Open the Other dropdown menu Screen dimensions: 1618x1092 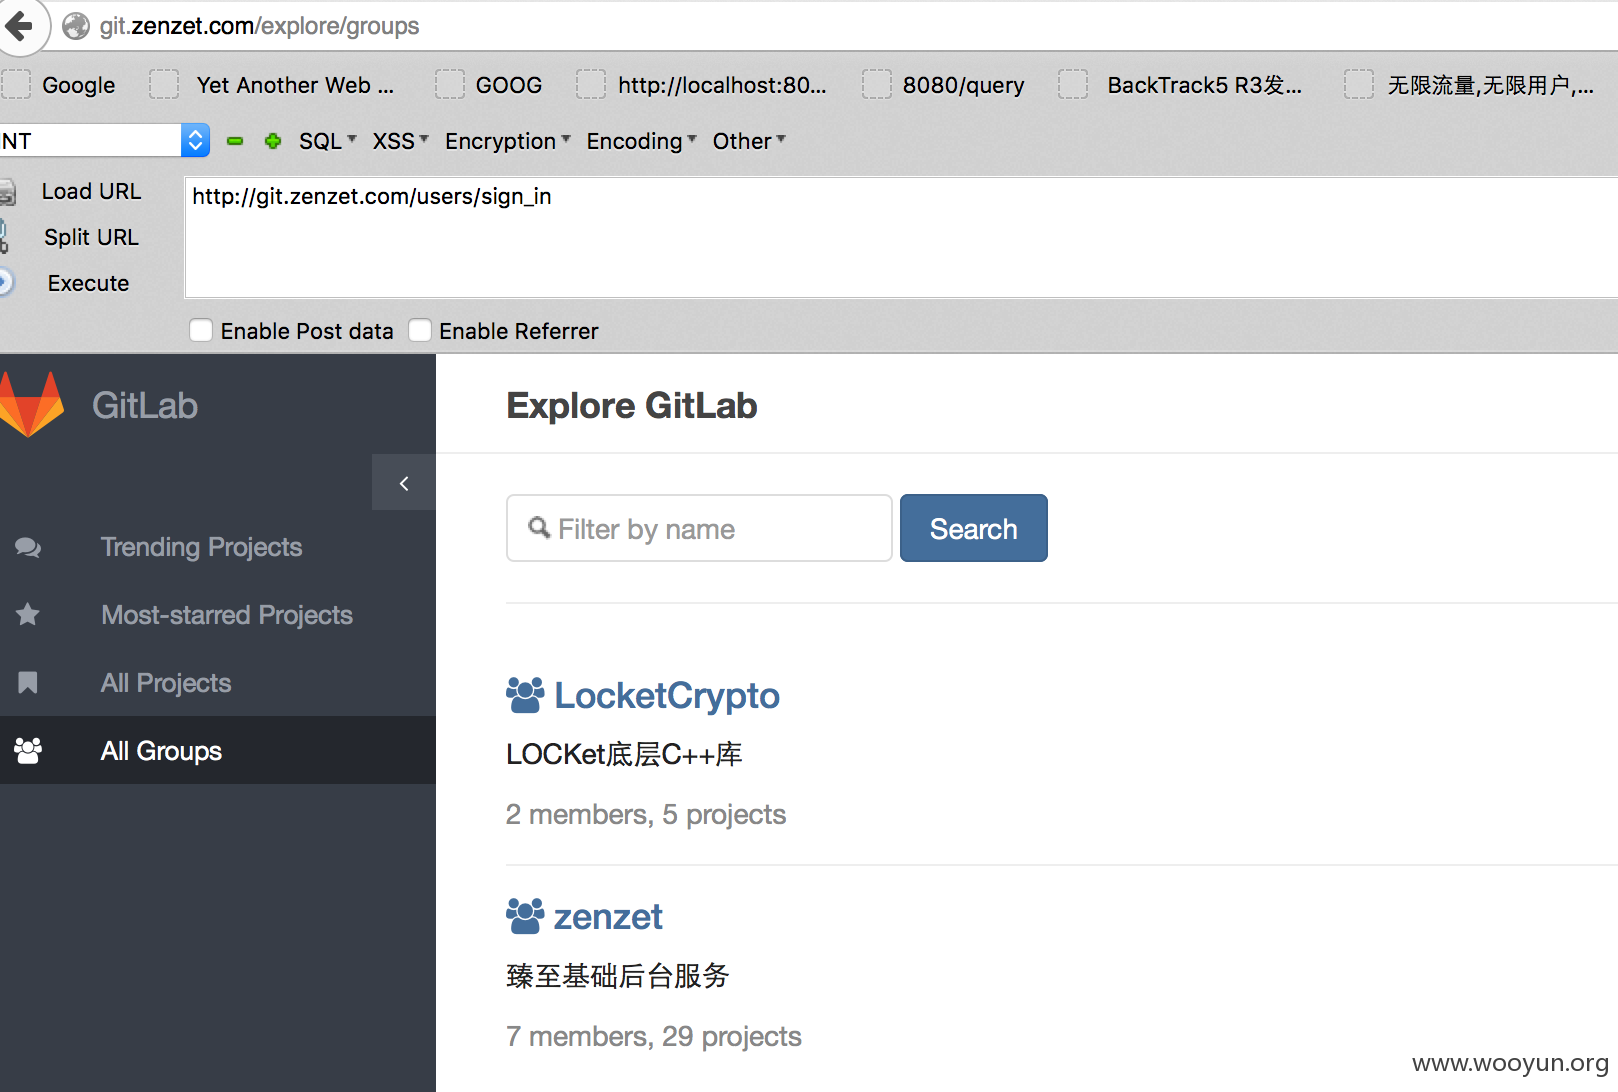point(749,141)
